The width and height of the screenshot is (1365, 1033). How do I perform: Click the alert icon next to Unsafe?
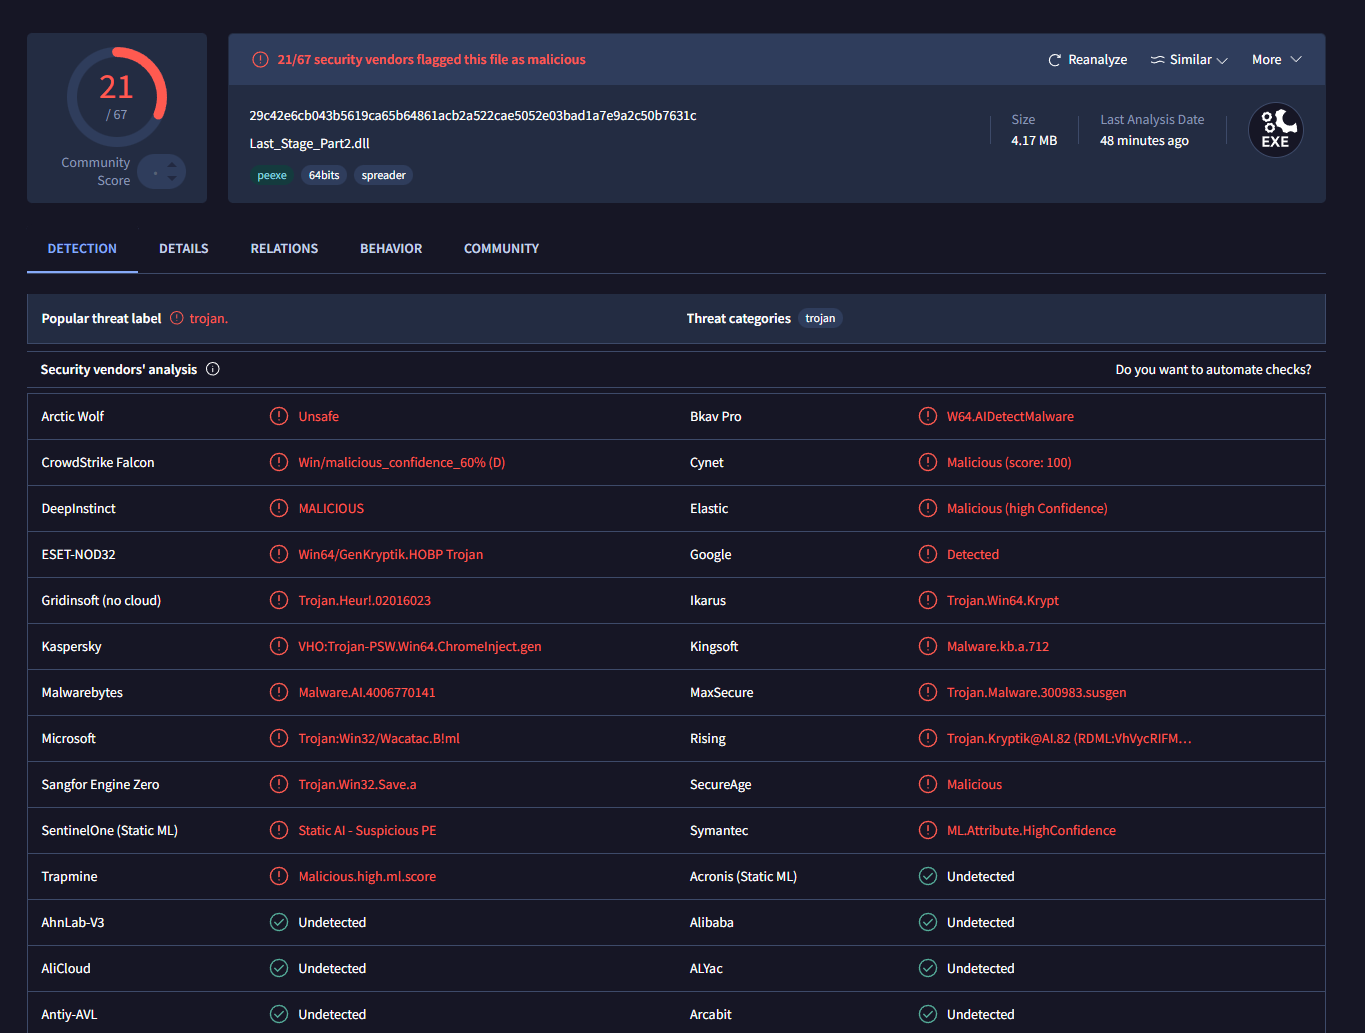pyautogui.click(x=279, y=416)
